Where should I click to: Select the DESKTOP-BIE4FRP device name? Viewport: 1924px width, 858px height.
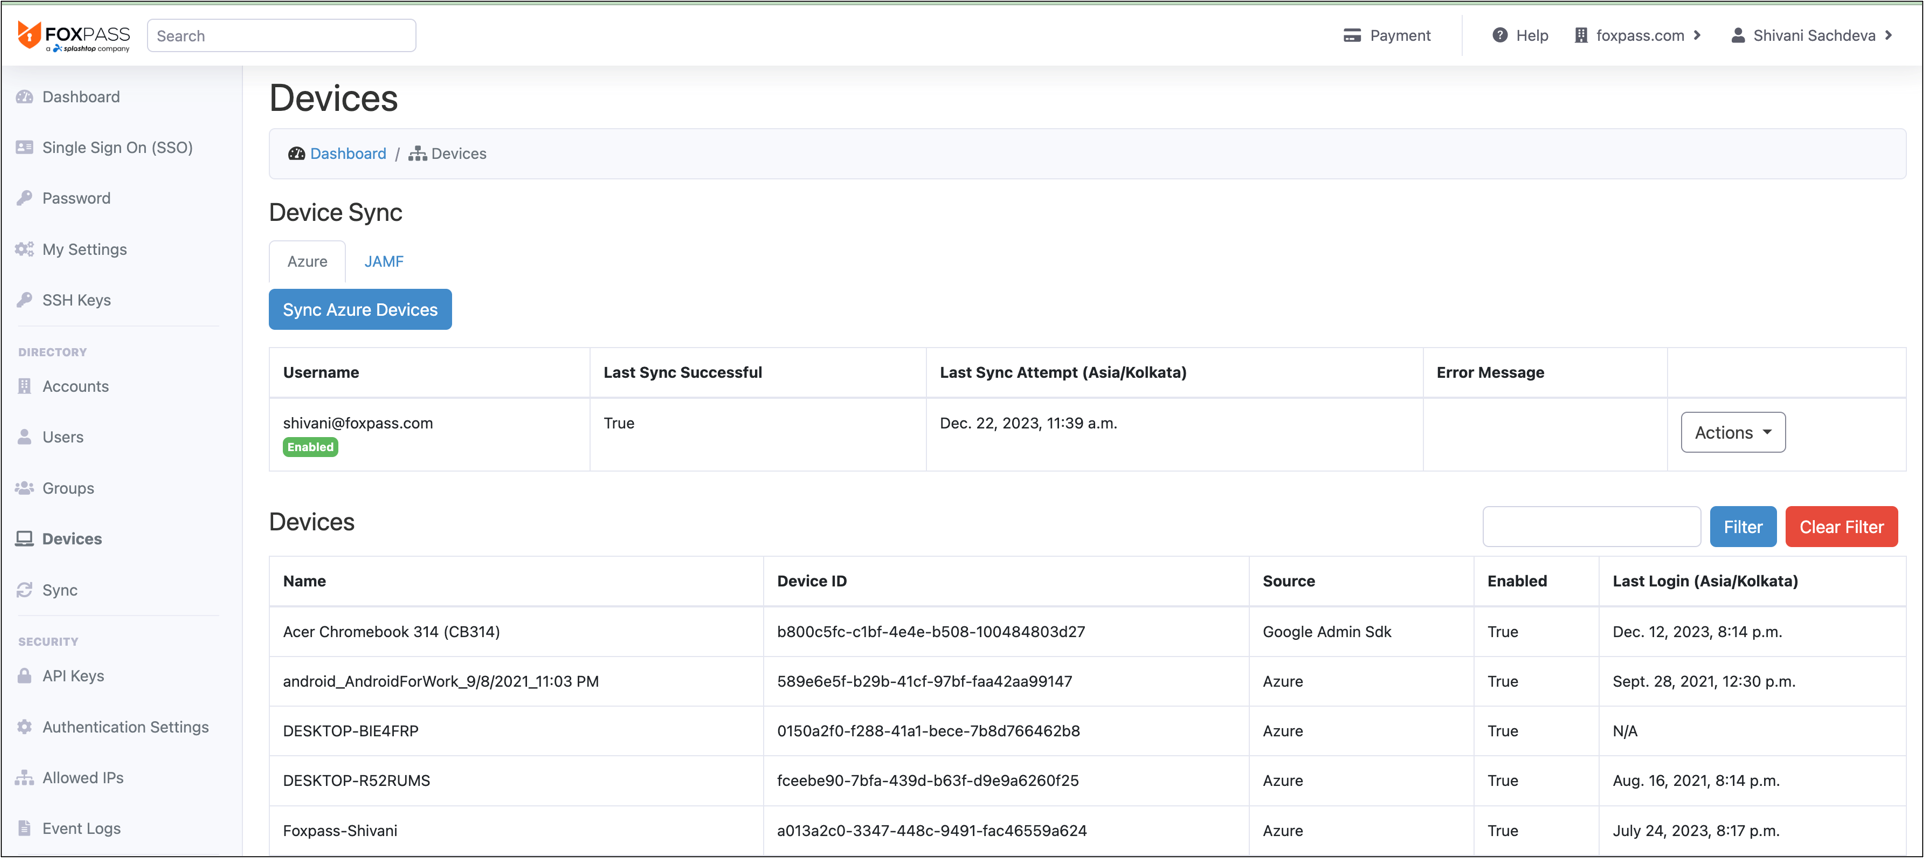pos(350,731)
